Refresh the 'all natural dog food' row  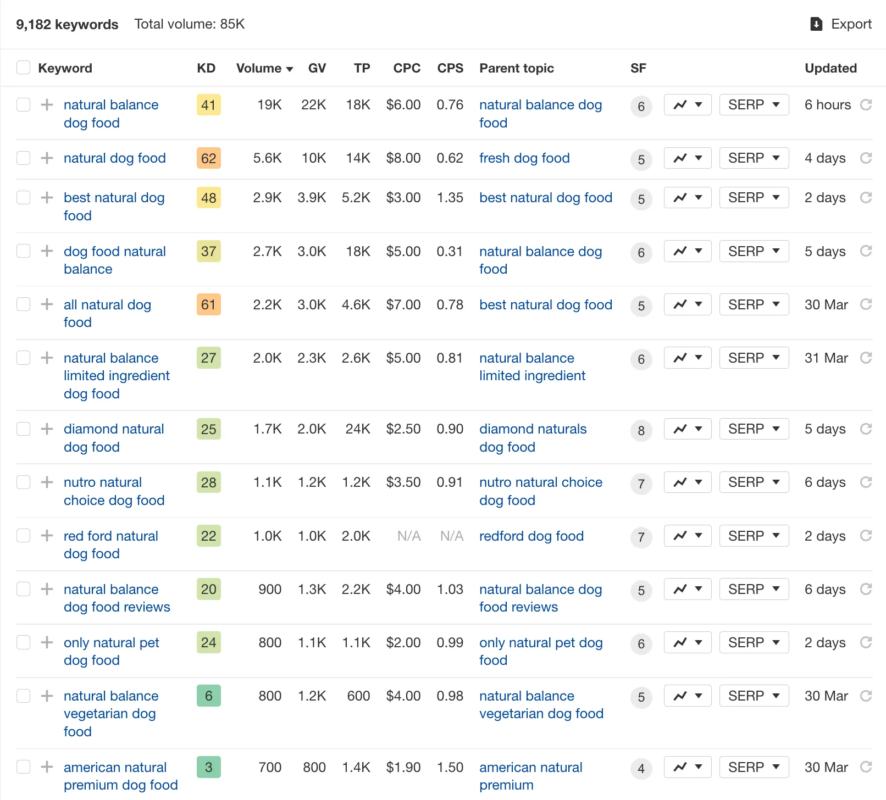click(866, 305)
